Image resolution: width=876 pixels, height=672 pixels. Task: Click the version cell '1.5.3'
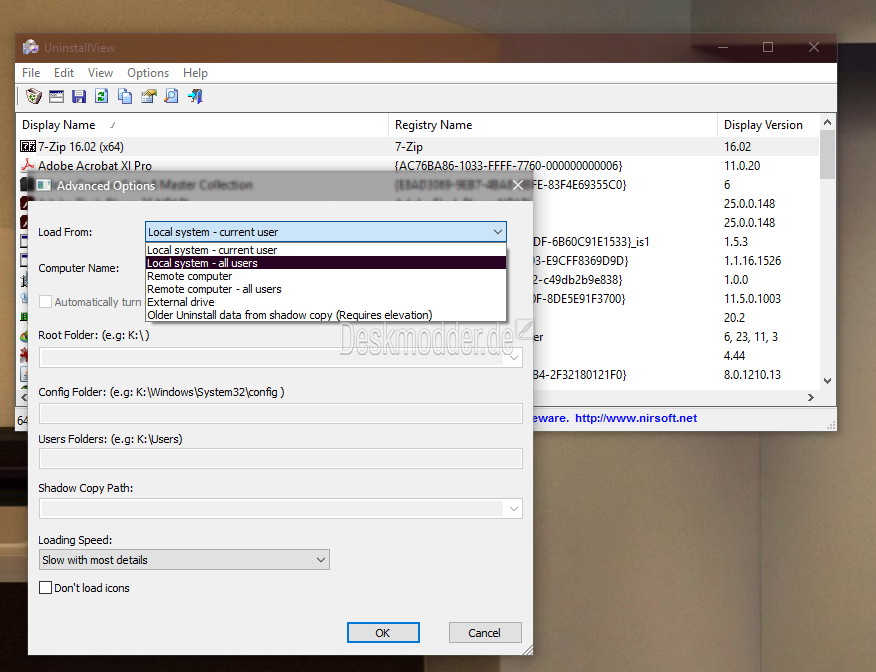pos(736,241)
